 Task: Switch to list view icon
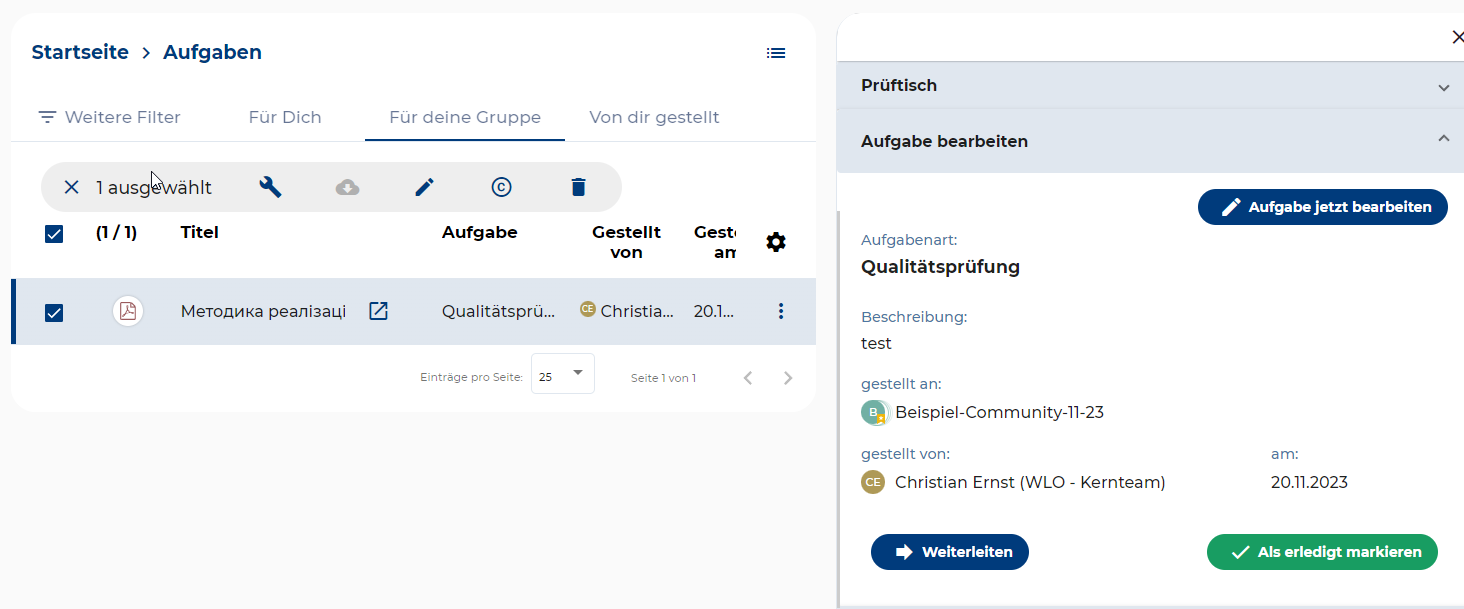776,53
